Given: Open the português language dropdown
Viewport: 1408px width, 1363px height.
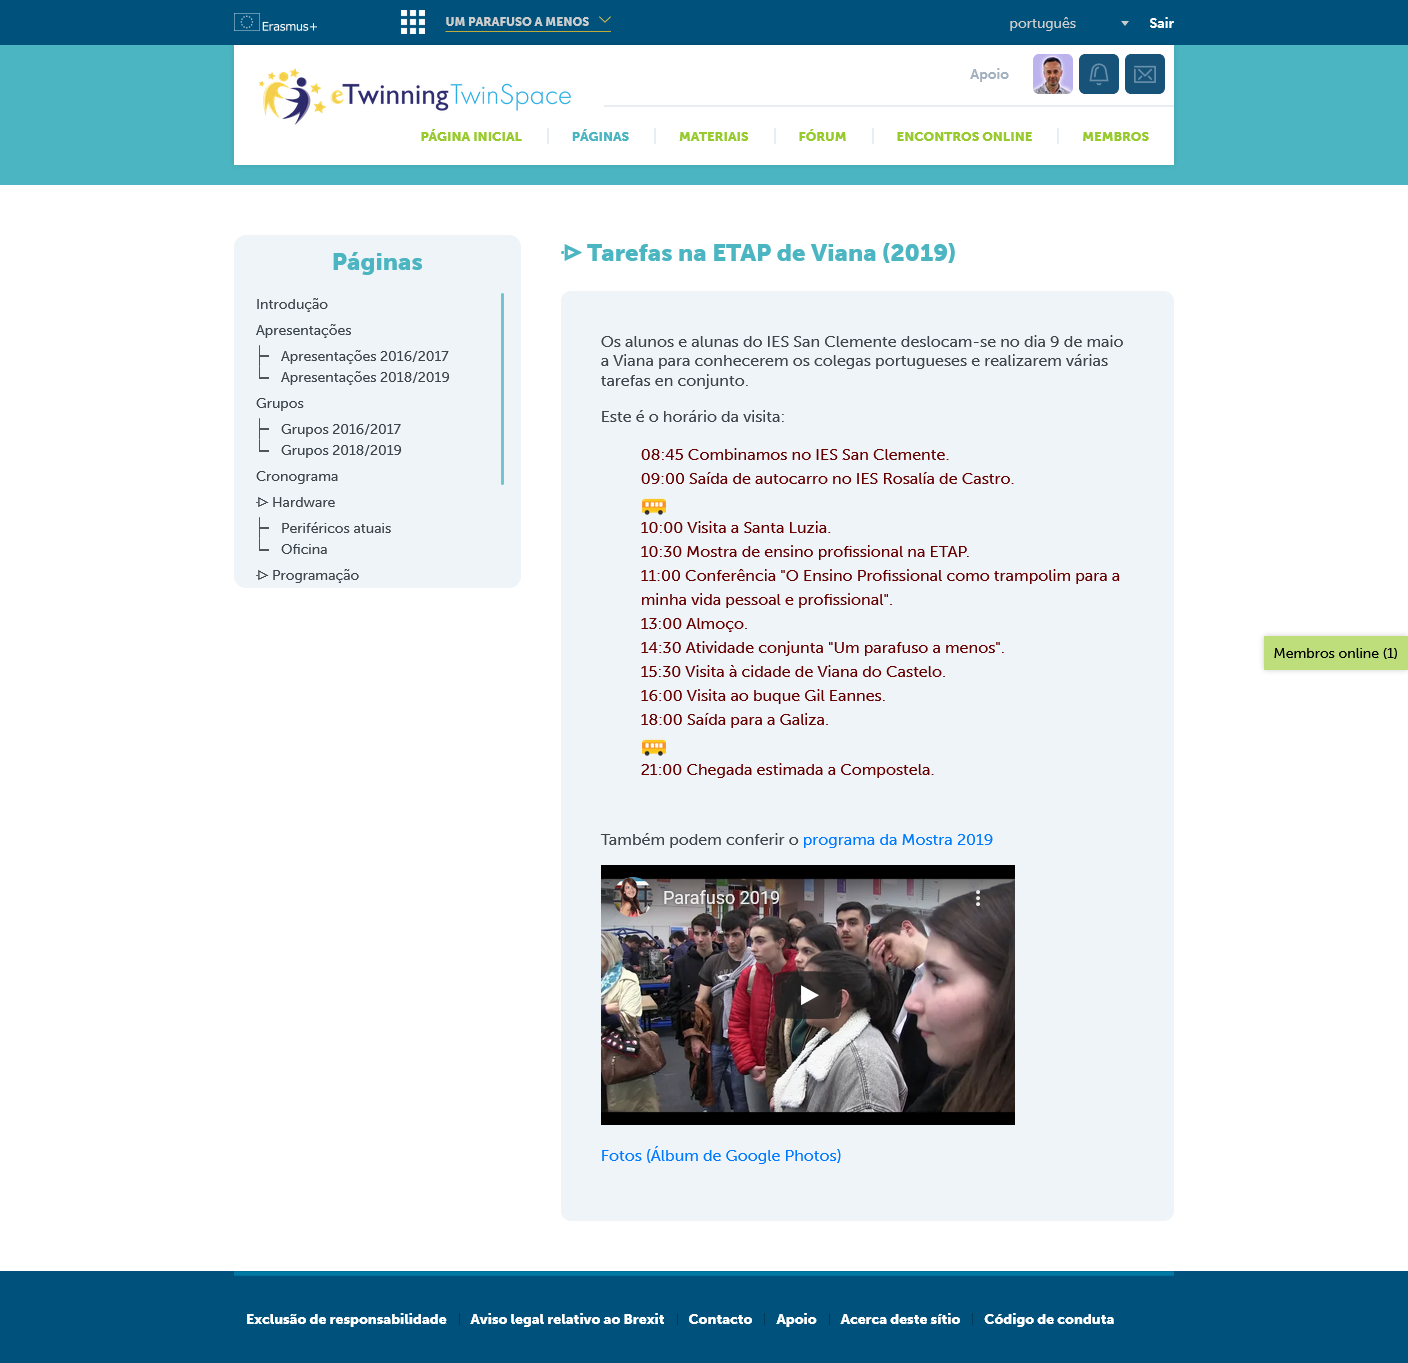Looking at the screenshot, I should 1069,23.
